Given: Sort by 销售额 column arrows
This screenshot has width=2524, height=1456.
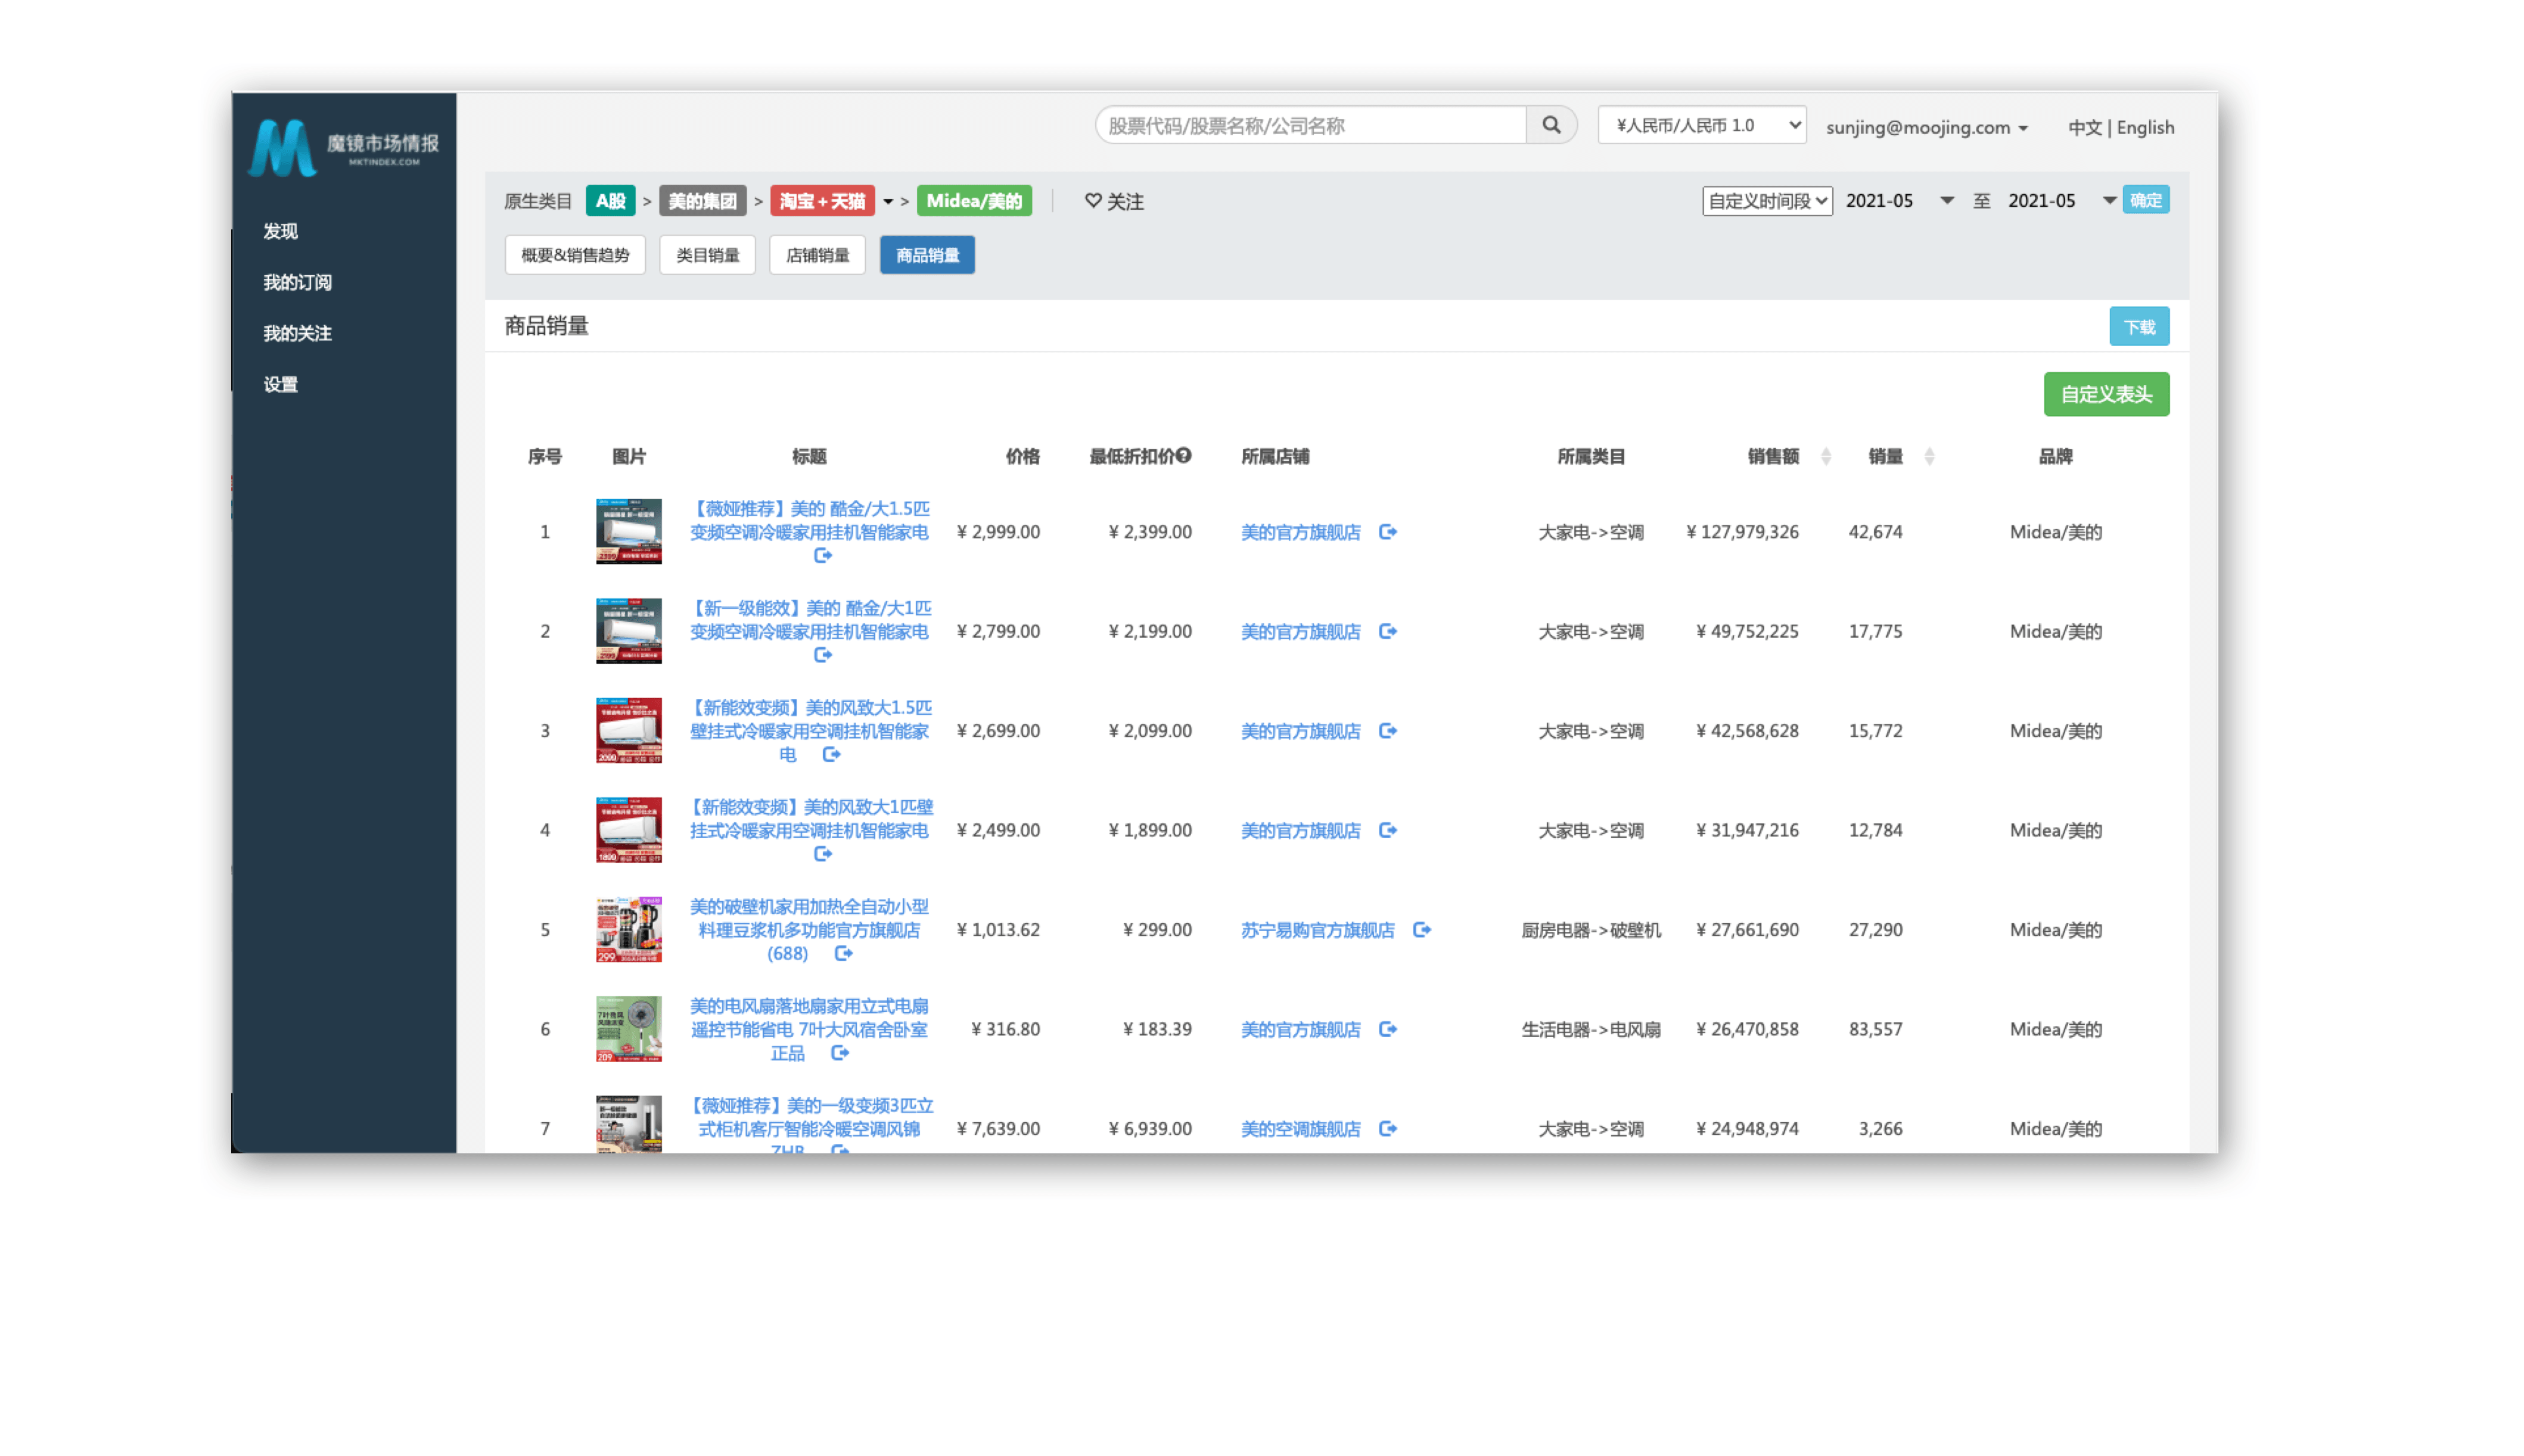Looking at the screenshot, I should click(x=1826, y=457).
